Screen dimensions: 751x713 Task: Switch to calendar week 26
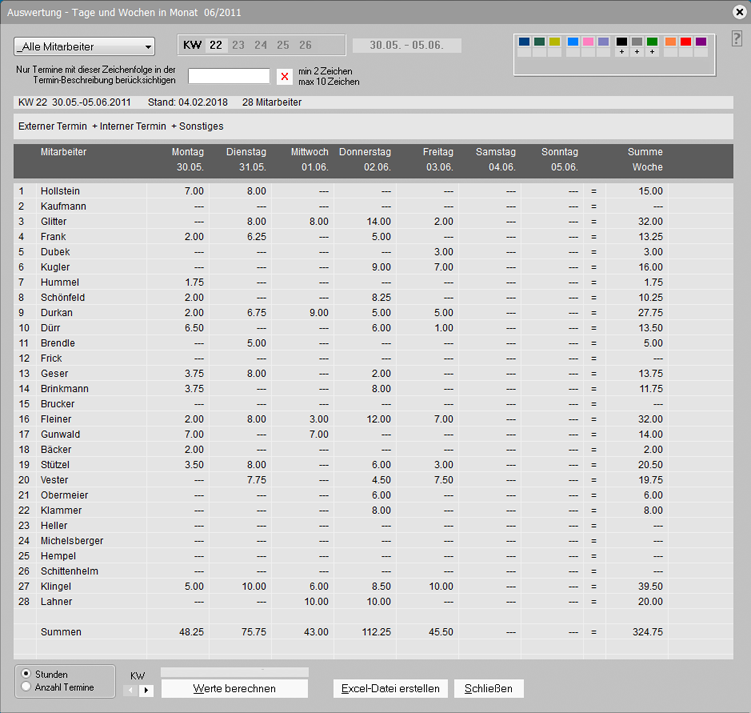coord(305,45)
